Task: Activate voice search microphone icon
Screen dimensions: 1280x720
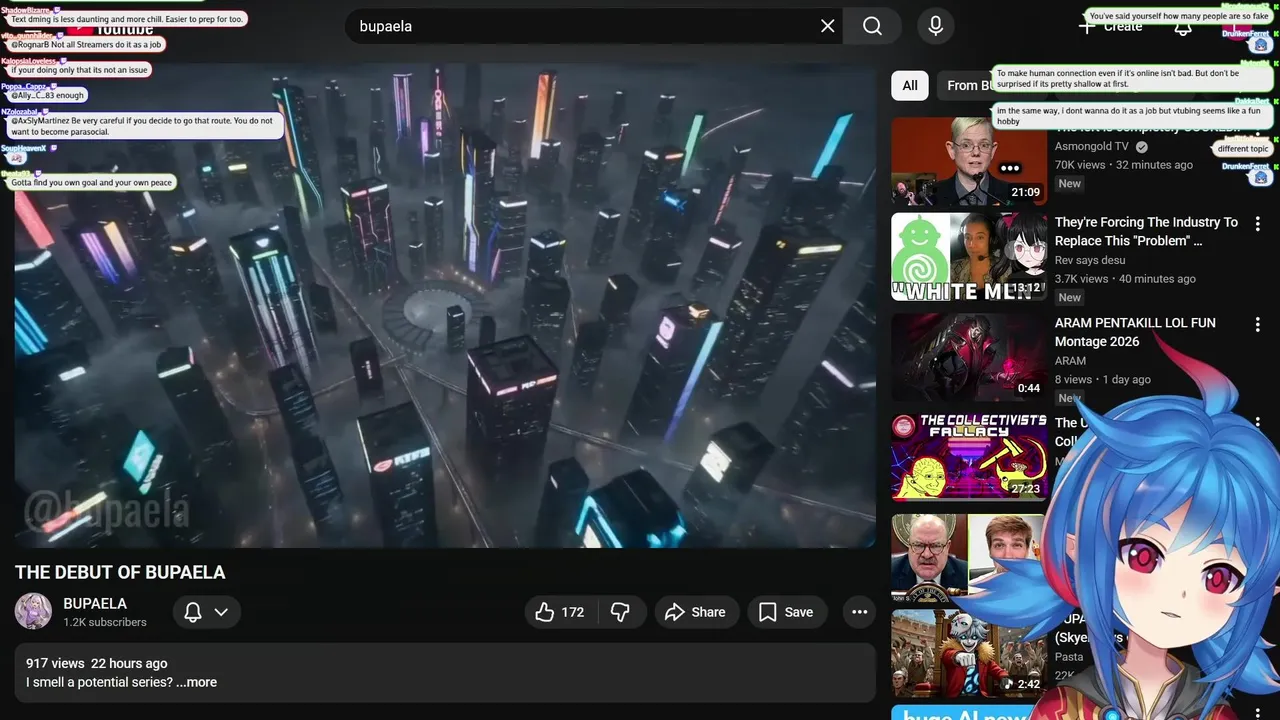Action: pos(935,26)
